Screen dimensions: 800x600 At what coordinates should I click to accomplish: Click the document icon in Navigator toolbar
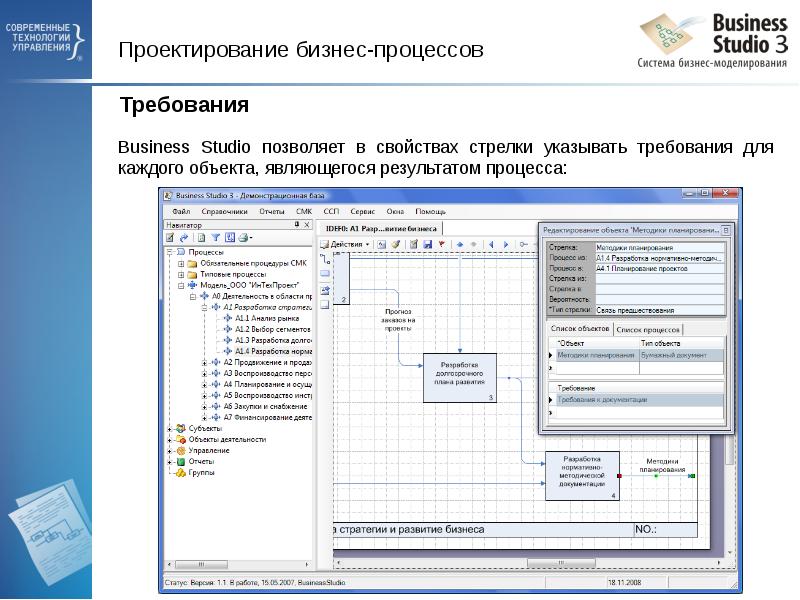[202, 238]
